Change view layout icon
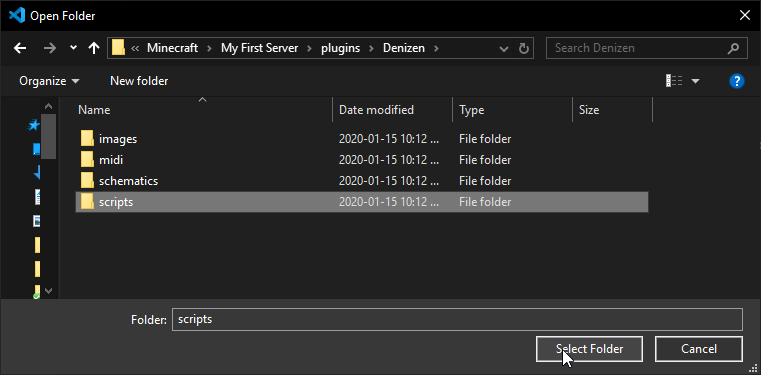This screenshot has width=761, height=375. (x=674, y=81)
